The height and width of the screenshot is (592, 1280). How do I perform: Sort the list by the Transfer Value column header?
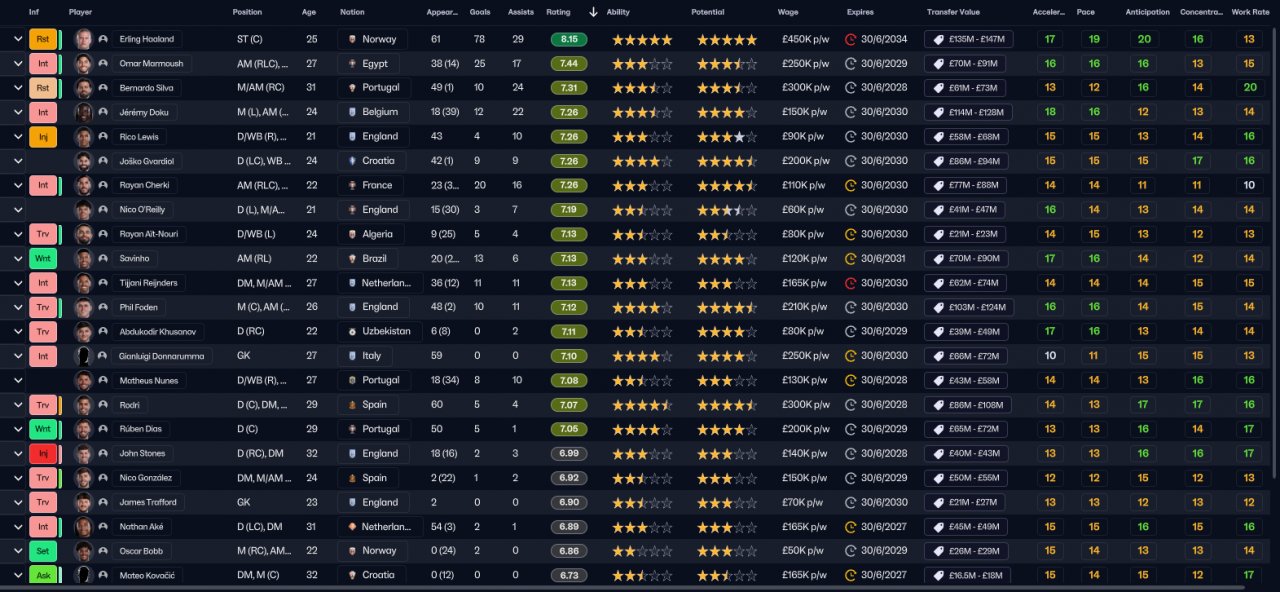click(x=953, y=12)
